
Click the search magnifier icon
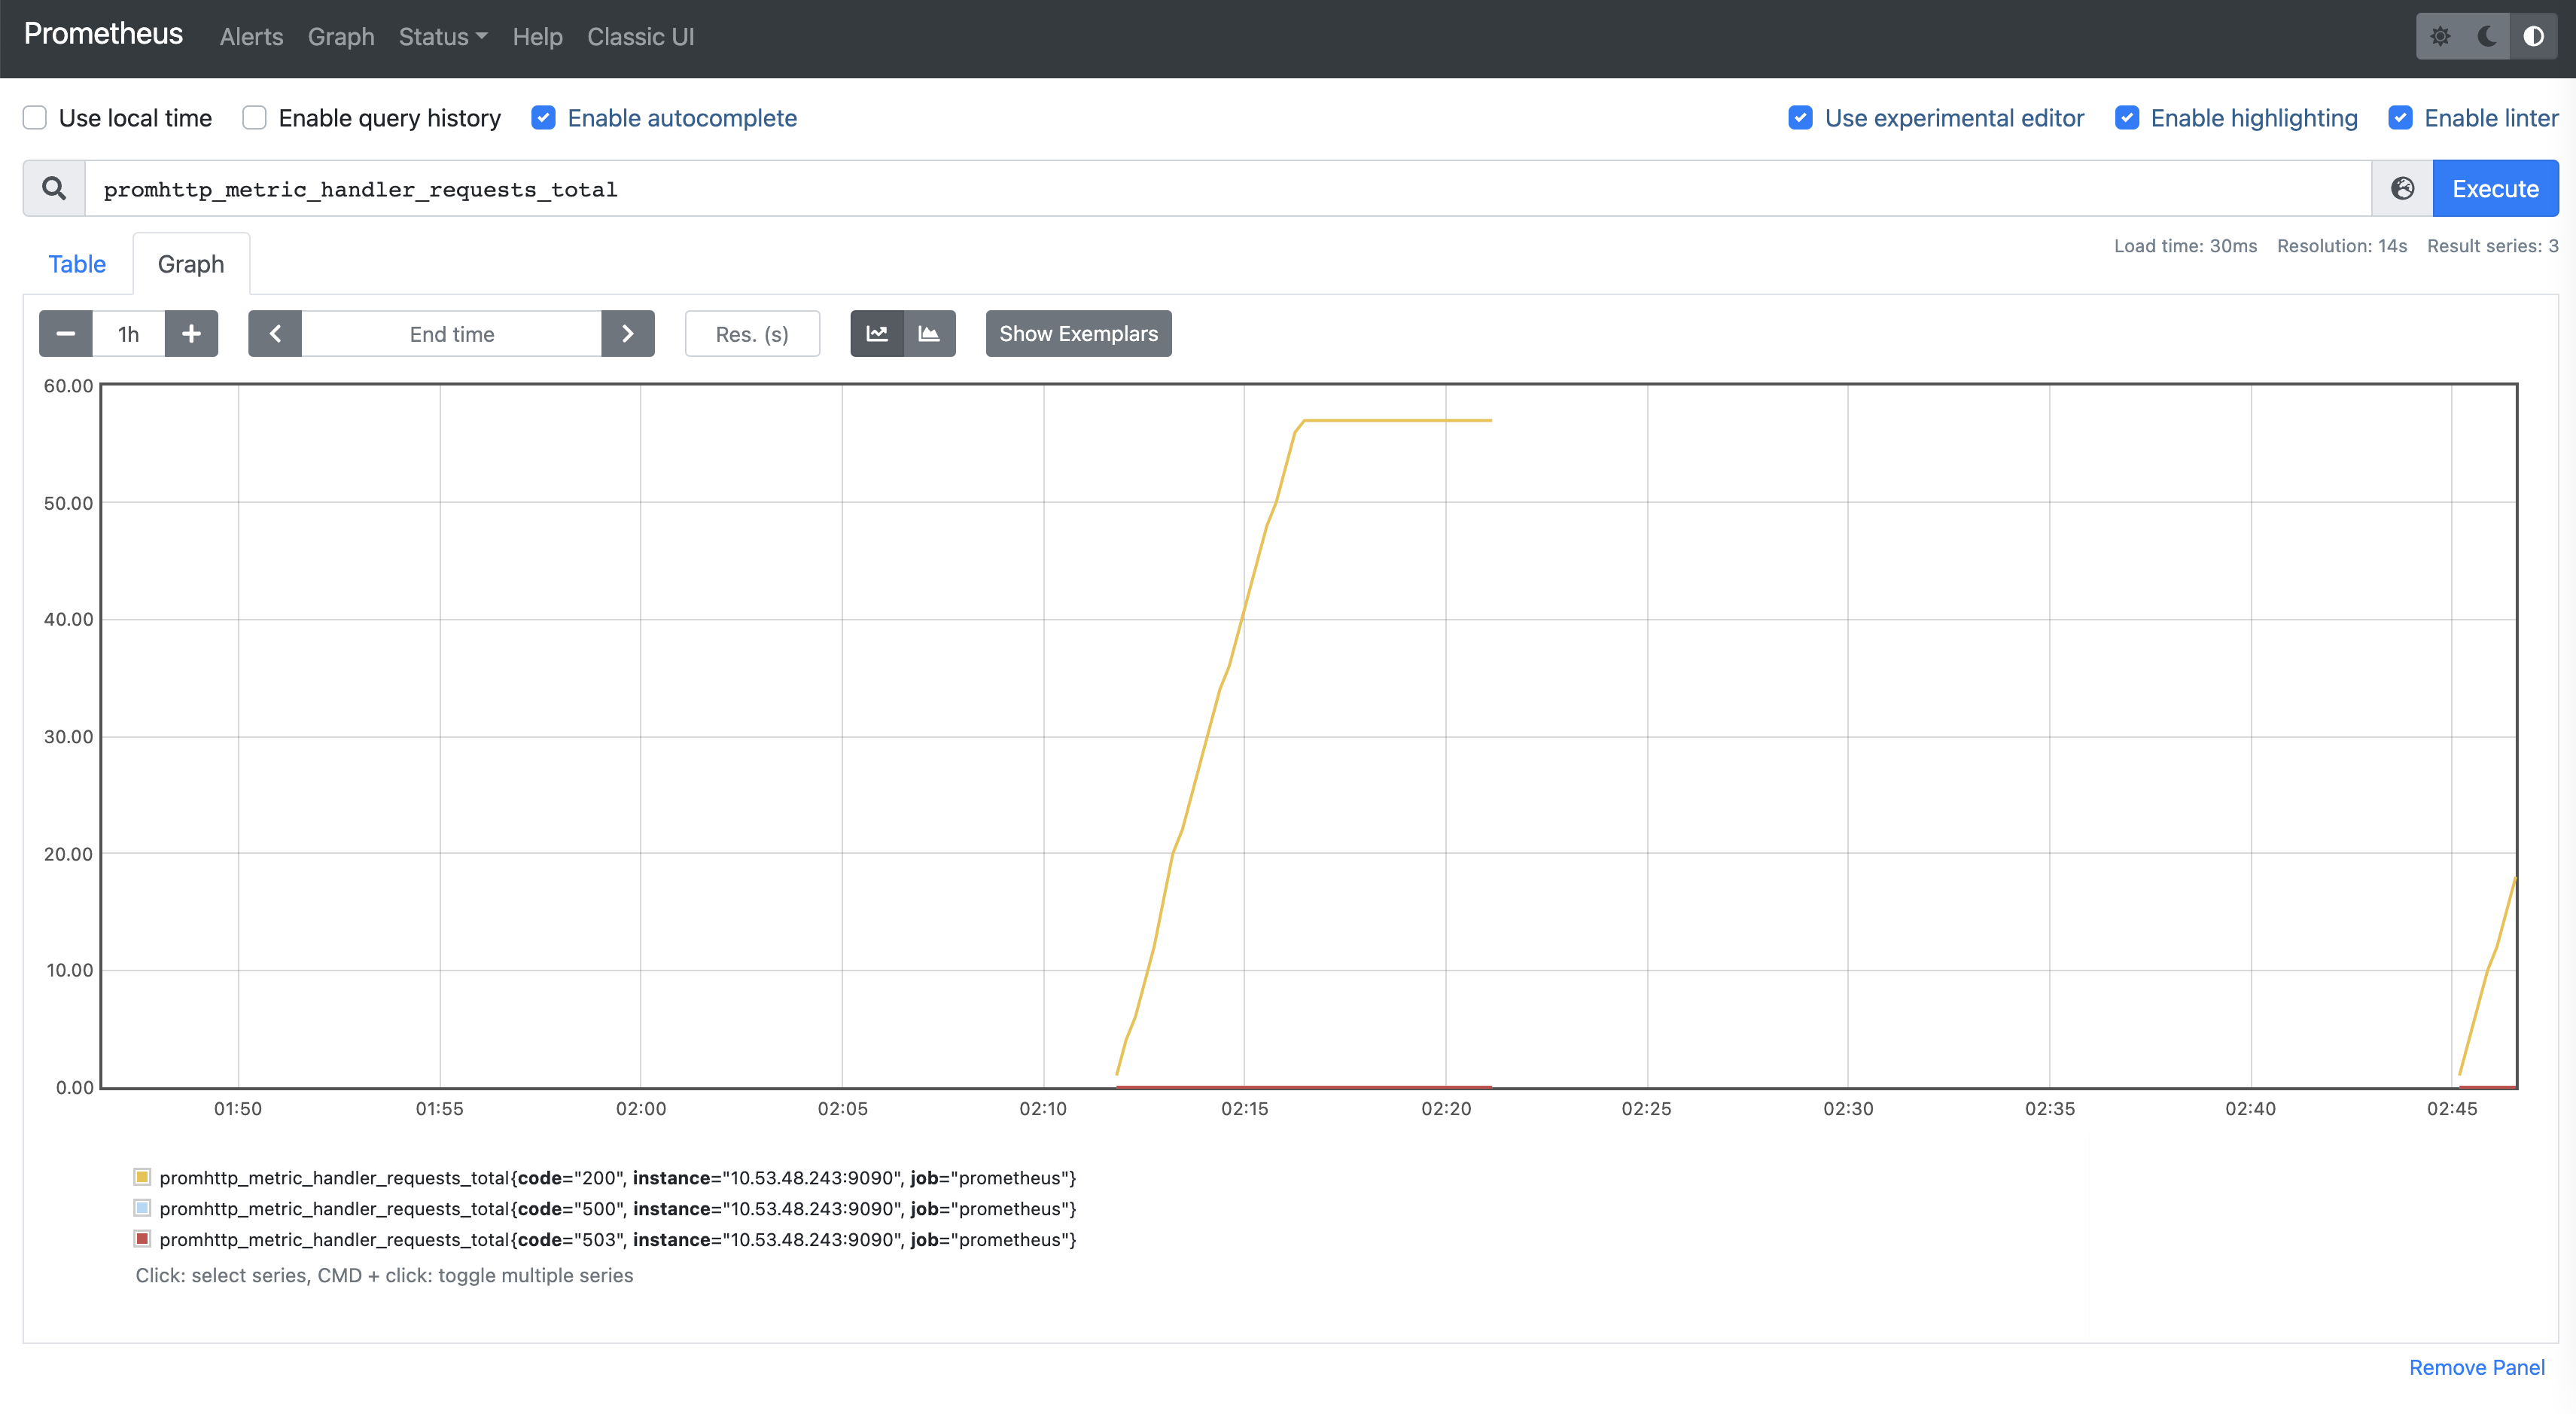point(54,188)
